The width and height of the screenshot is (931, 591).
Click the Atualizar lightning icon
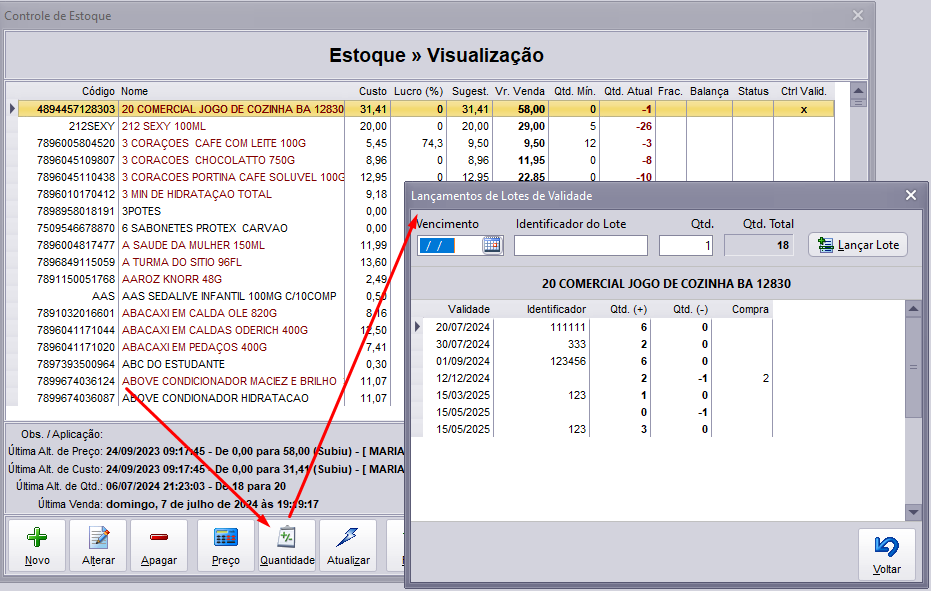pyautogui.click(x=347, y=538)
